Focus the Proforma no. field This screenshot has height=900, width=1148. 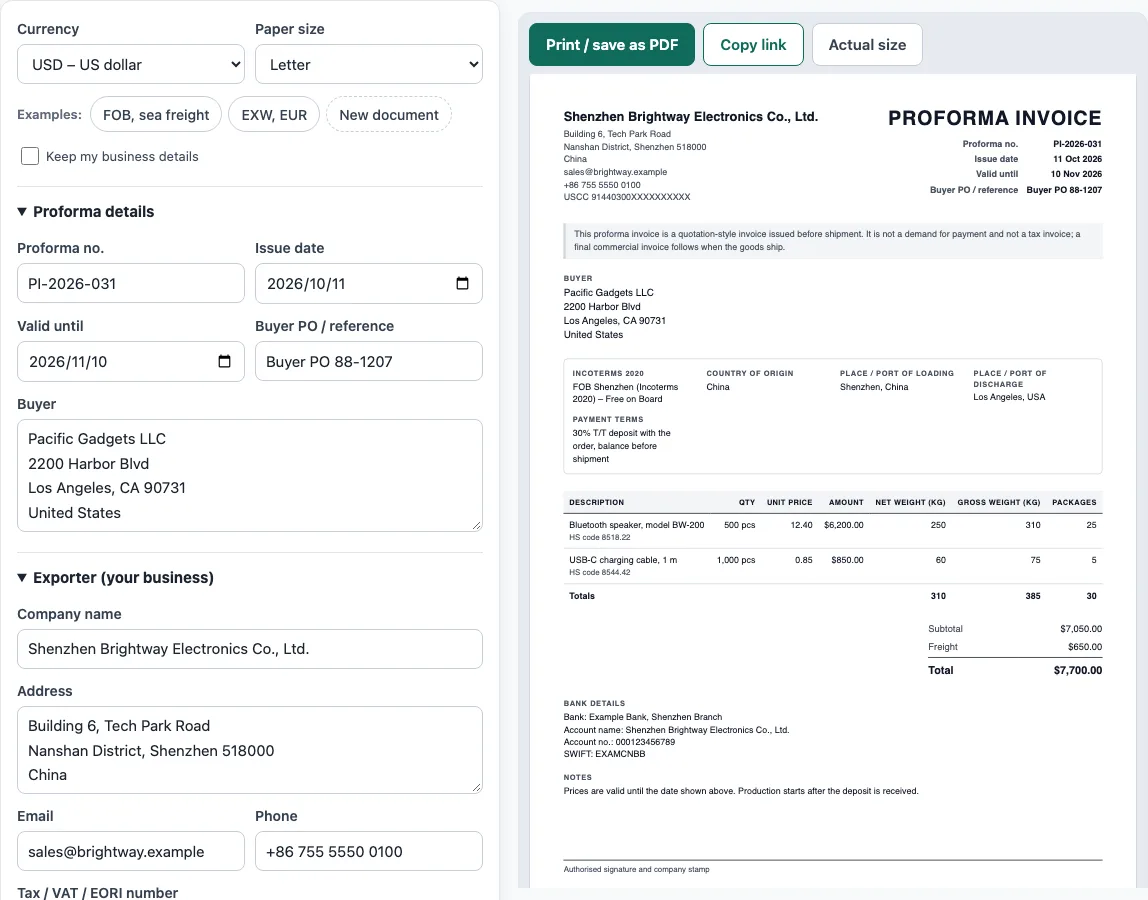[131, 283]
